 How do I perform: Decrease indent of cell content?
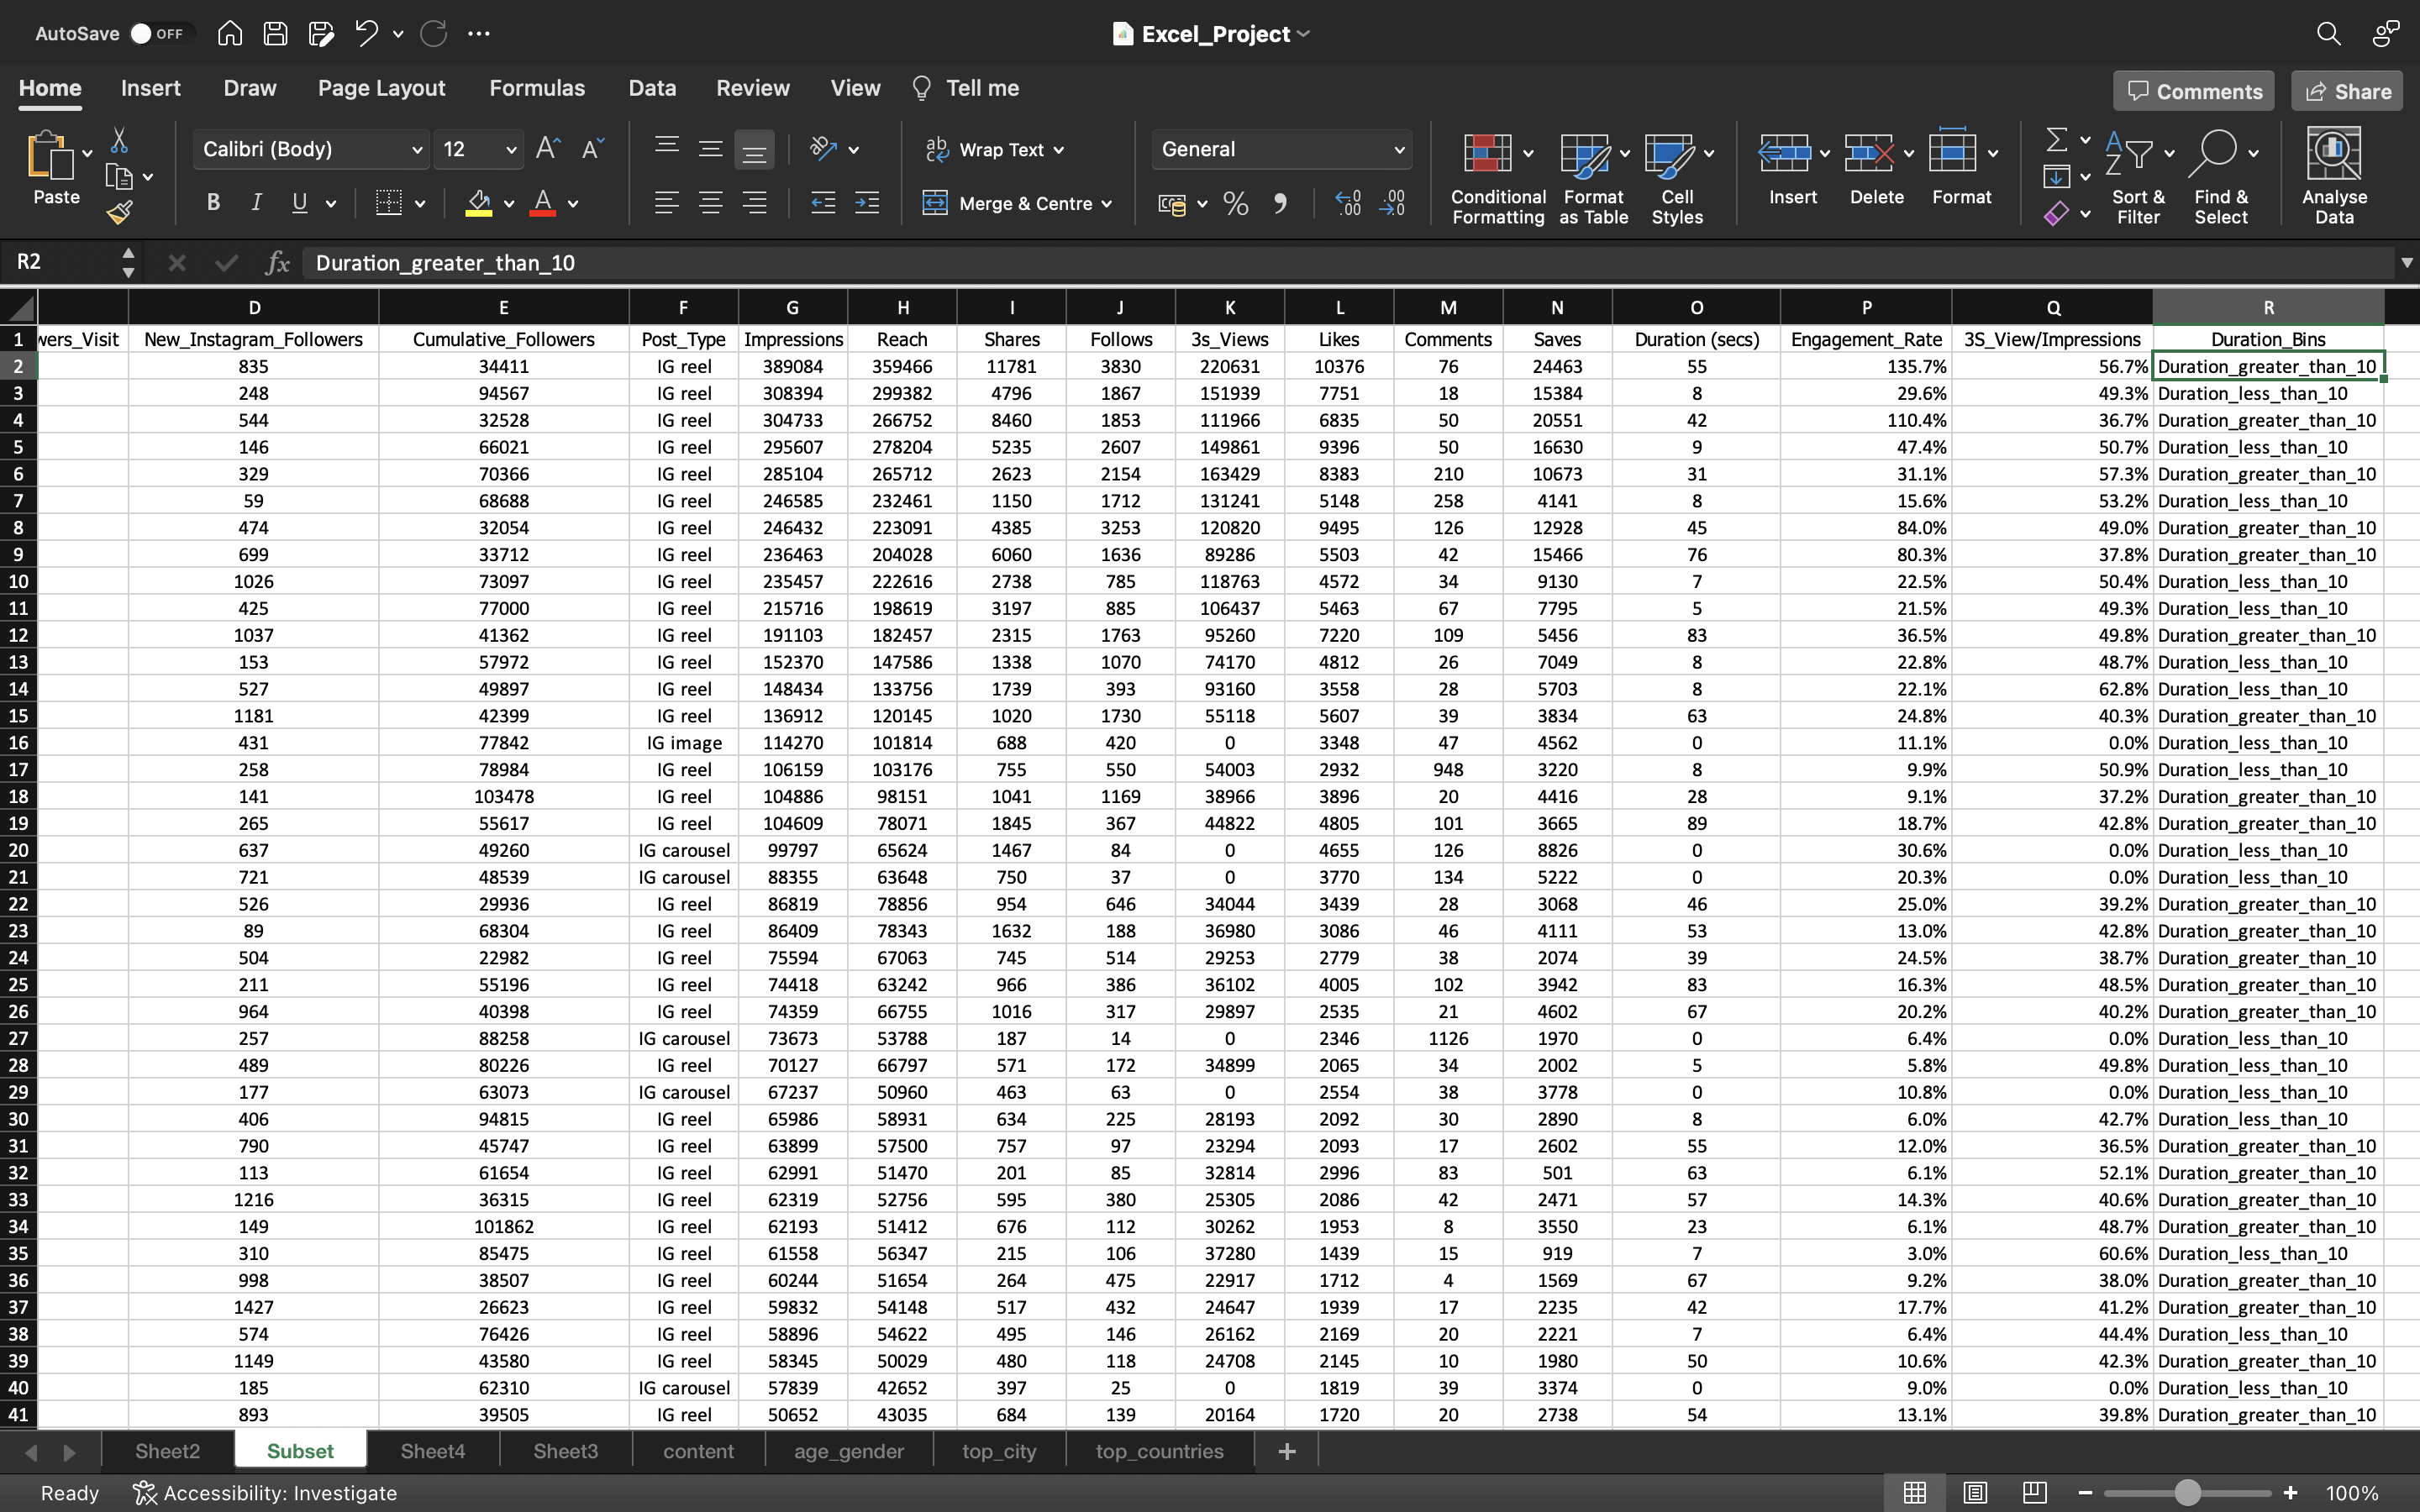pos(823,204)
